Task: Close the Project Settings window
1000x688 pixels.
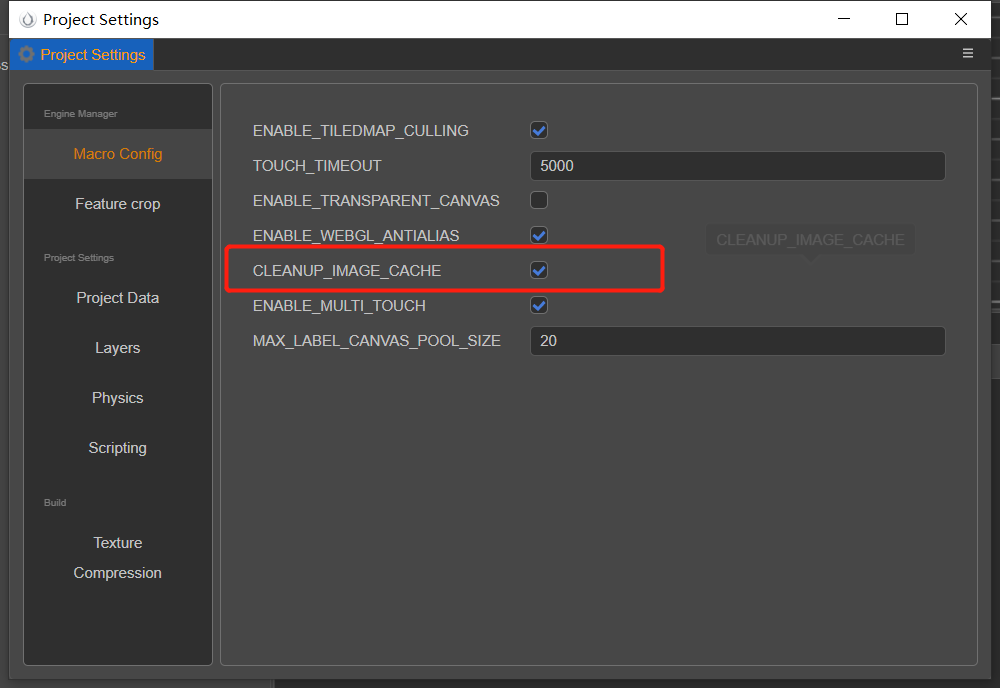Action: [x=960, y=19]
